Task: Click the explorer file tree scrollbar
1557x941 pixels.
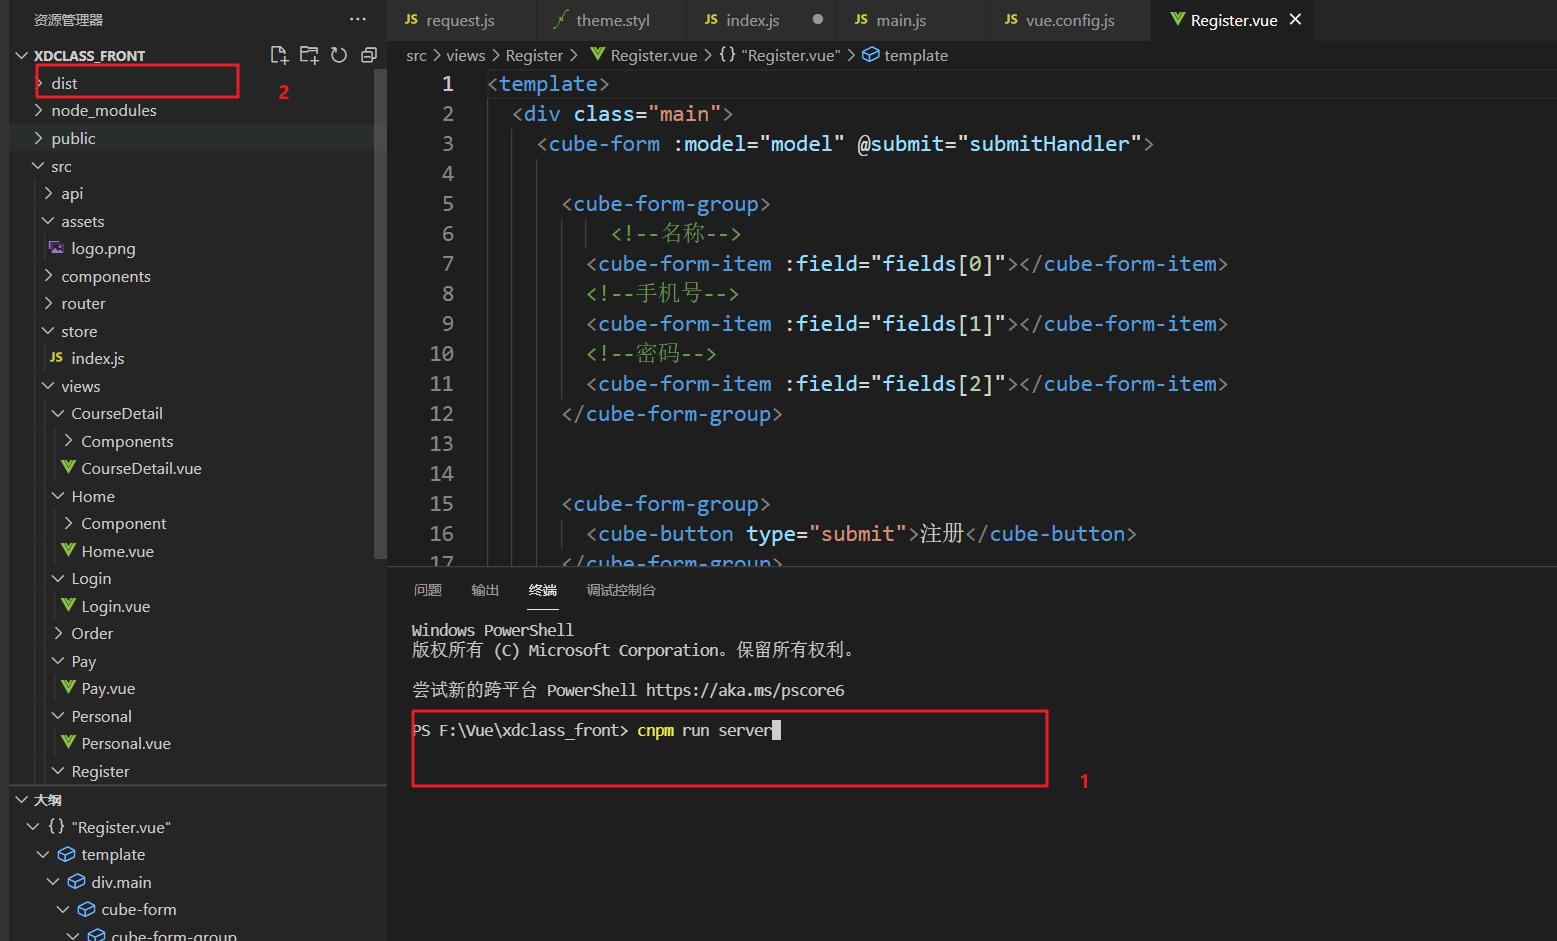Action: click(380, 314)
